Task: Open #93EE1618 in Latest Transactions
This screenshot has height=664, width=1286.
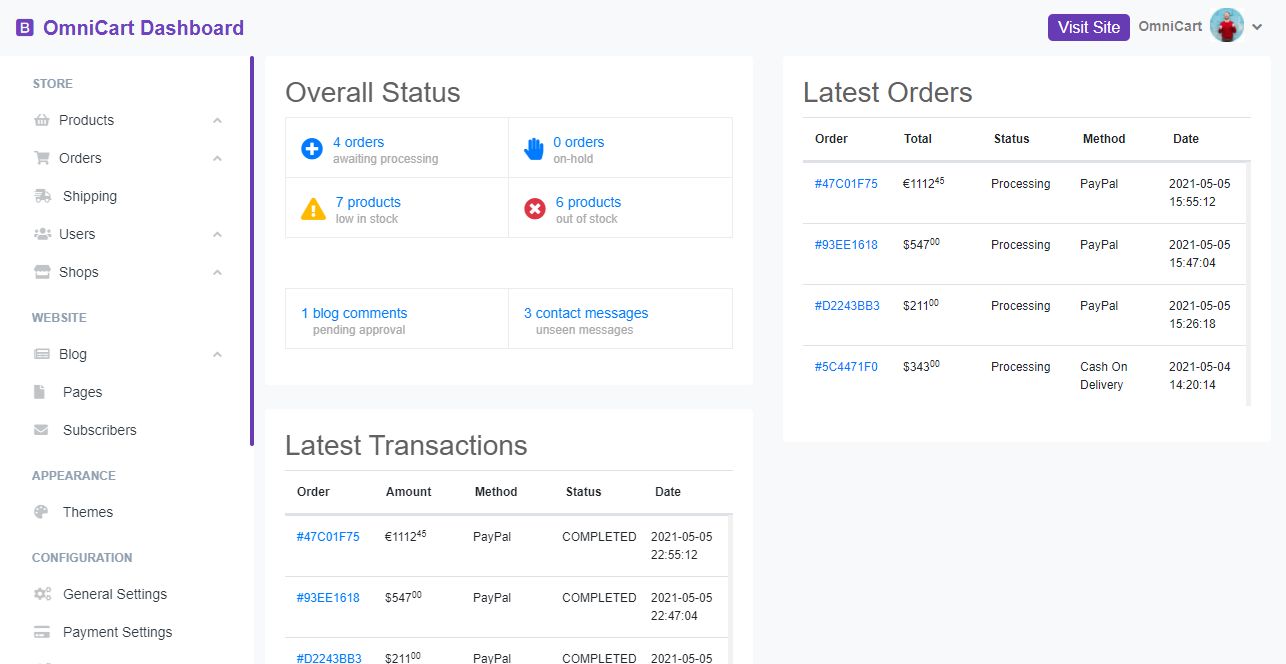Action: pos(328,598)
